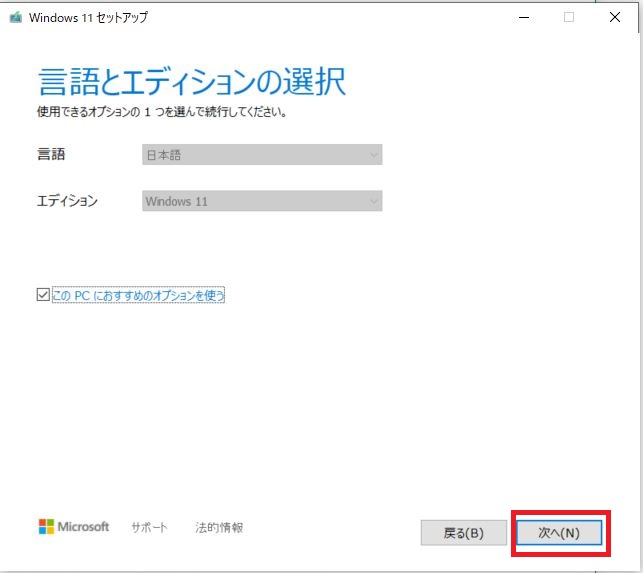Close the Windows 11 setup window
Image resolution: width=643 pixels, height=573 pixels.
(x=612, y=17)
